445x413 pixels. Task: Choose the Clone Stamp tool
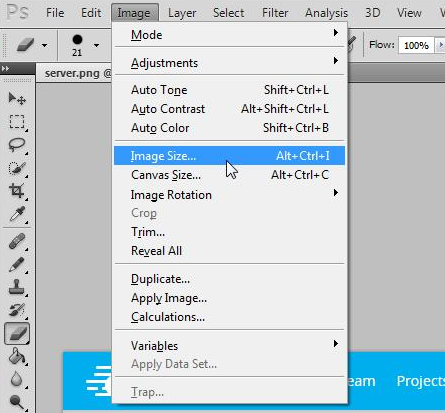coord(17,287)
